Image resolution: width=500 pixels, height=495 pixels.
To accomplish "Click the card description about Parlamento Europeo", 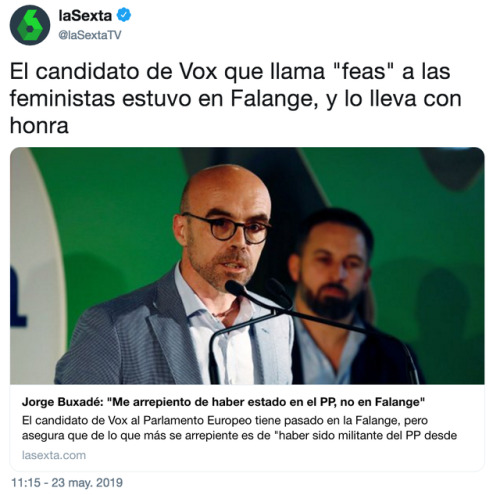I will click(x=239, y=428).
